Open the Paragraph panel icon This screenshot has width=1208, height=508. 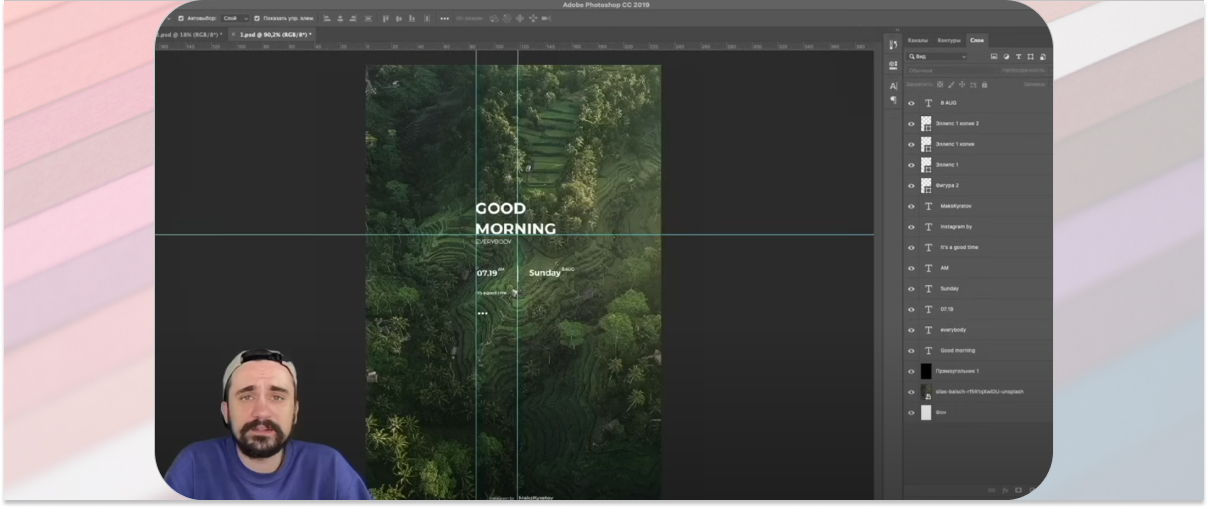tap(893, 99)
